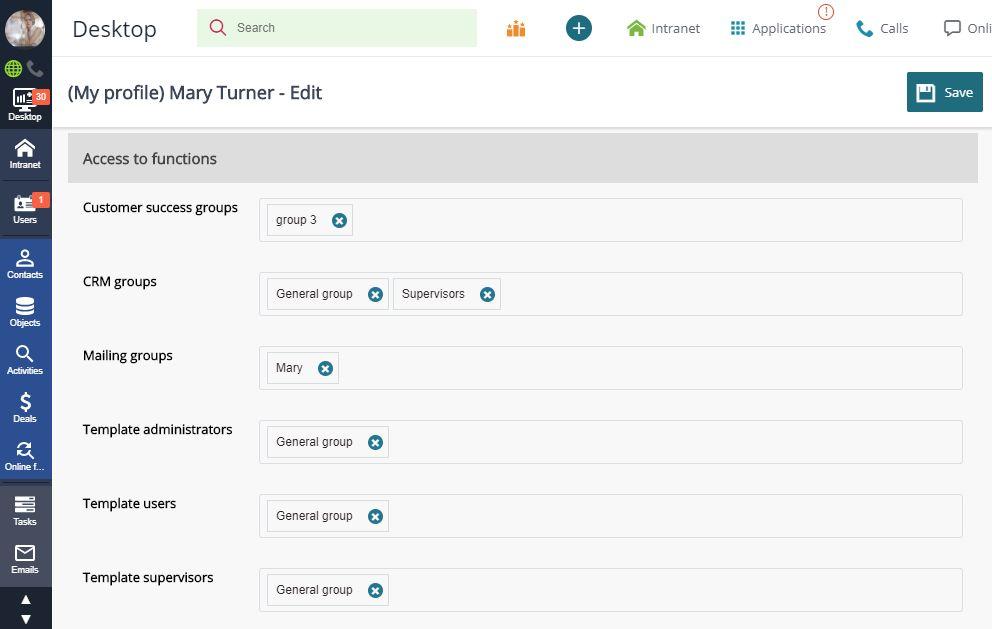Click the sidebar up arrow
This screenshot has width=992, height=629.
(26, 599)
